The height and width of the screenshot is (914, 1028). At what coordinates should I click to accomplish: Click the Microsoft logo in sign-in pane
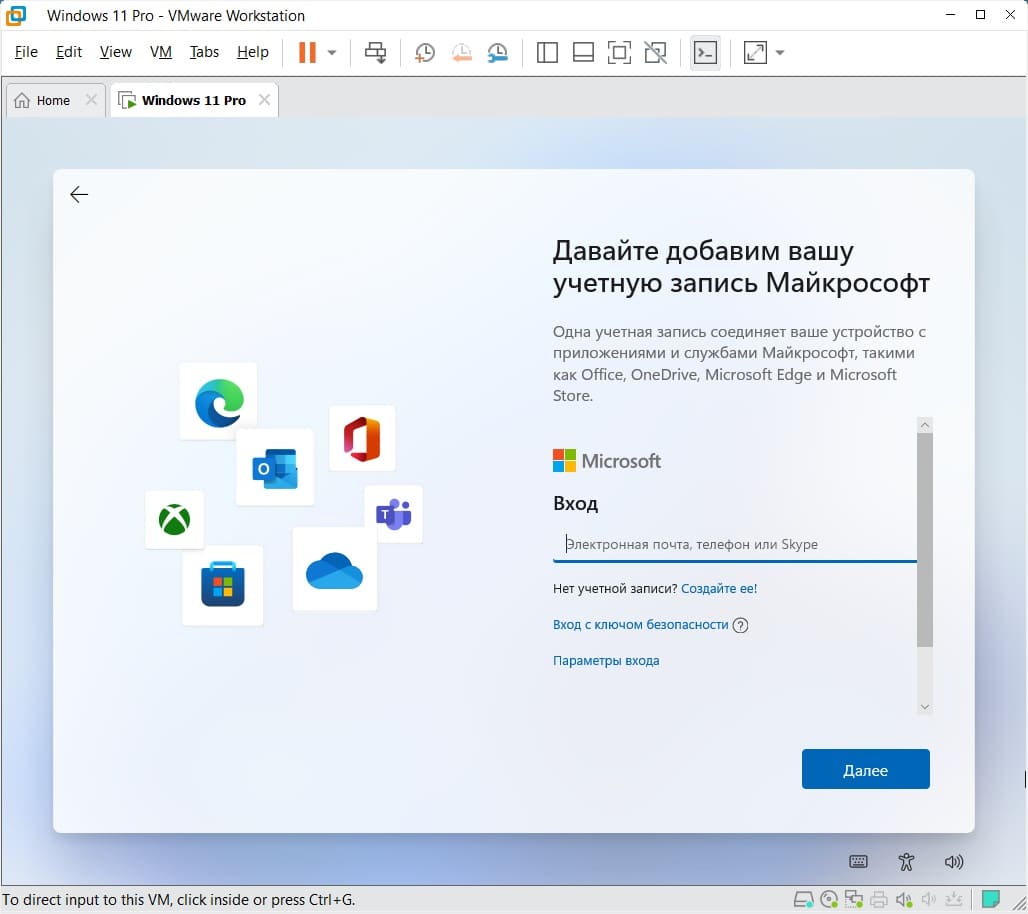click(x=607, y=460)
